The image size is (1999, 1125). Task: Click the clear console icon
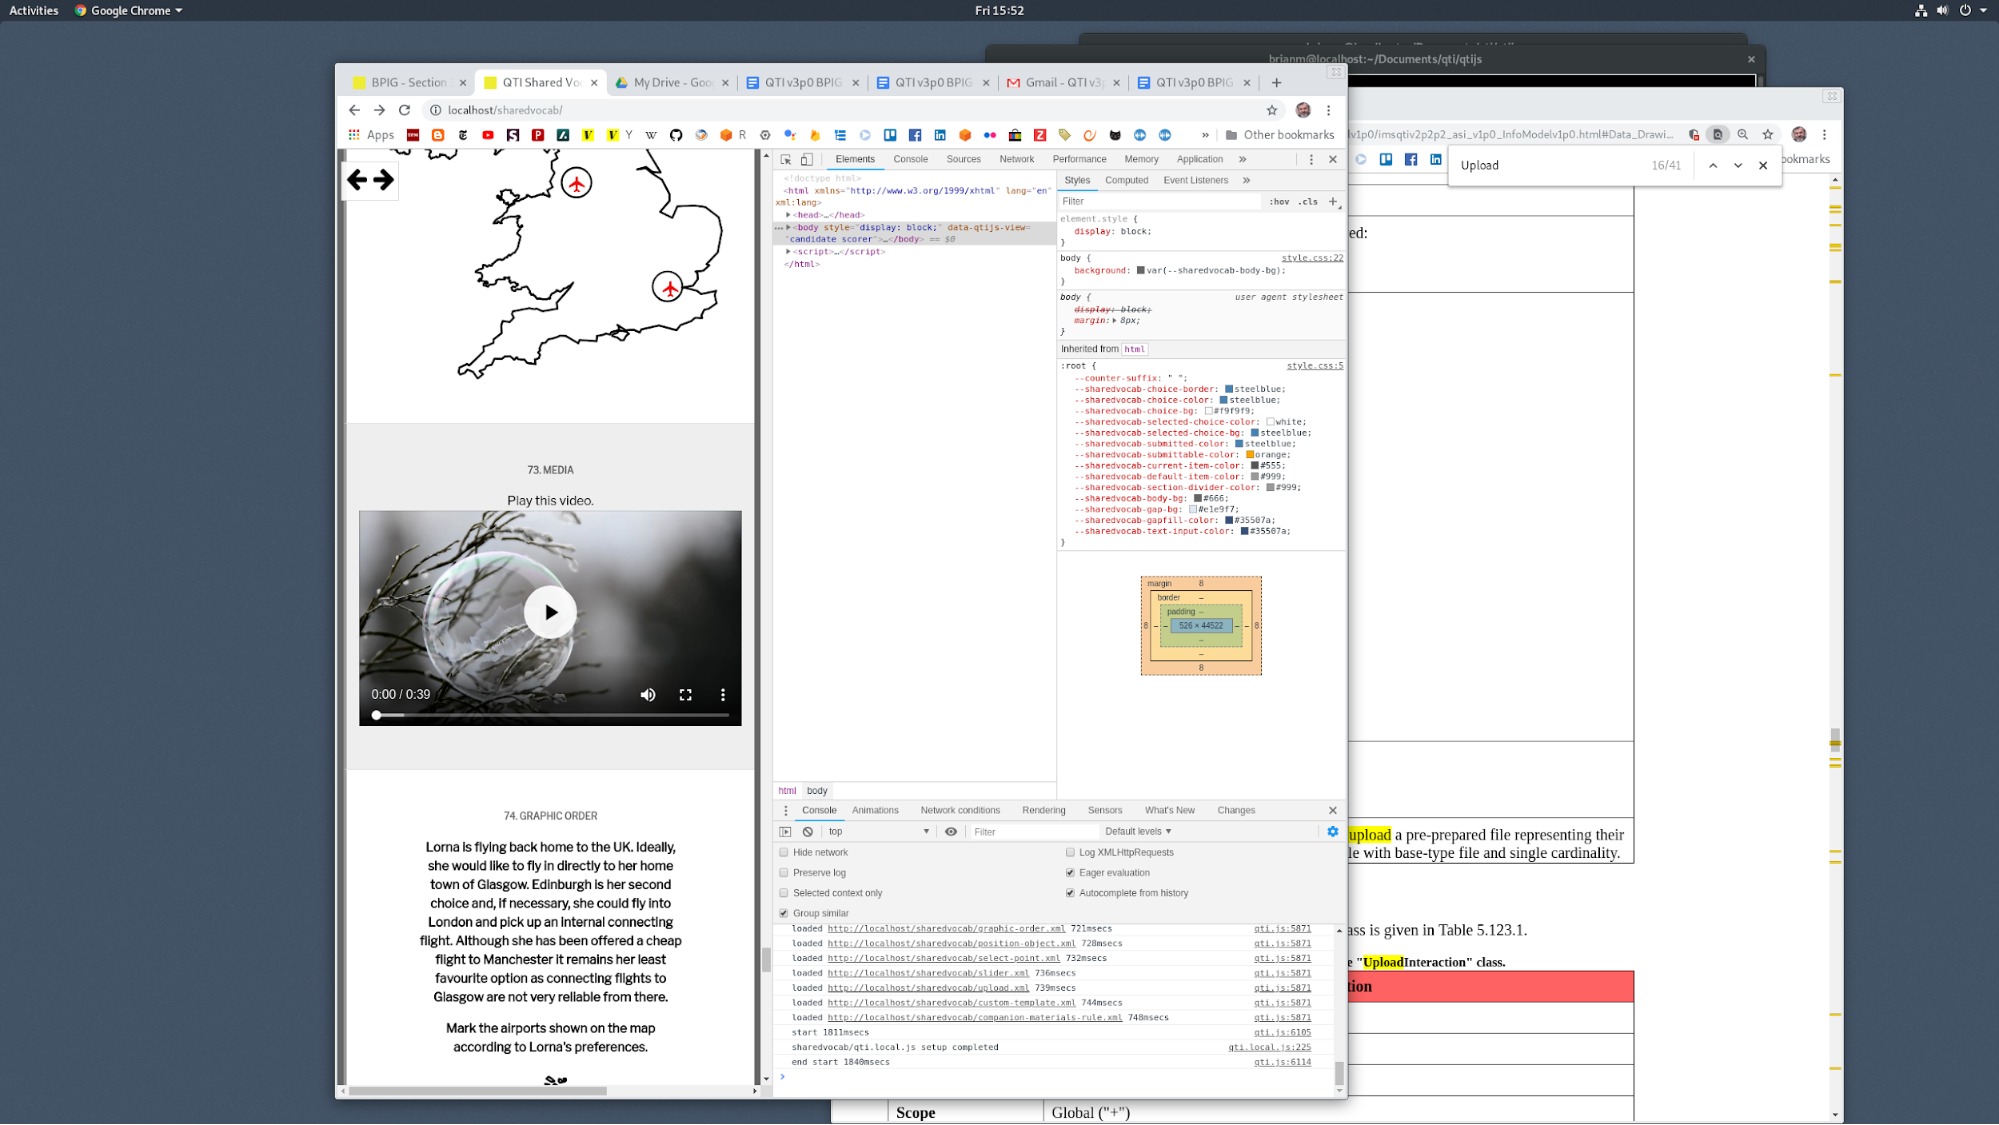[808, 832]
